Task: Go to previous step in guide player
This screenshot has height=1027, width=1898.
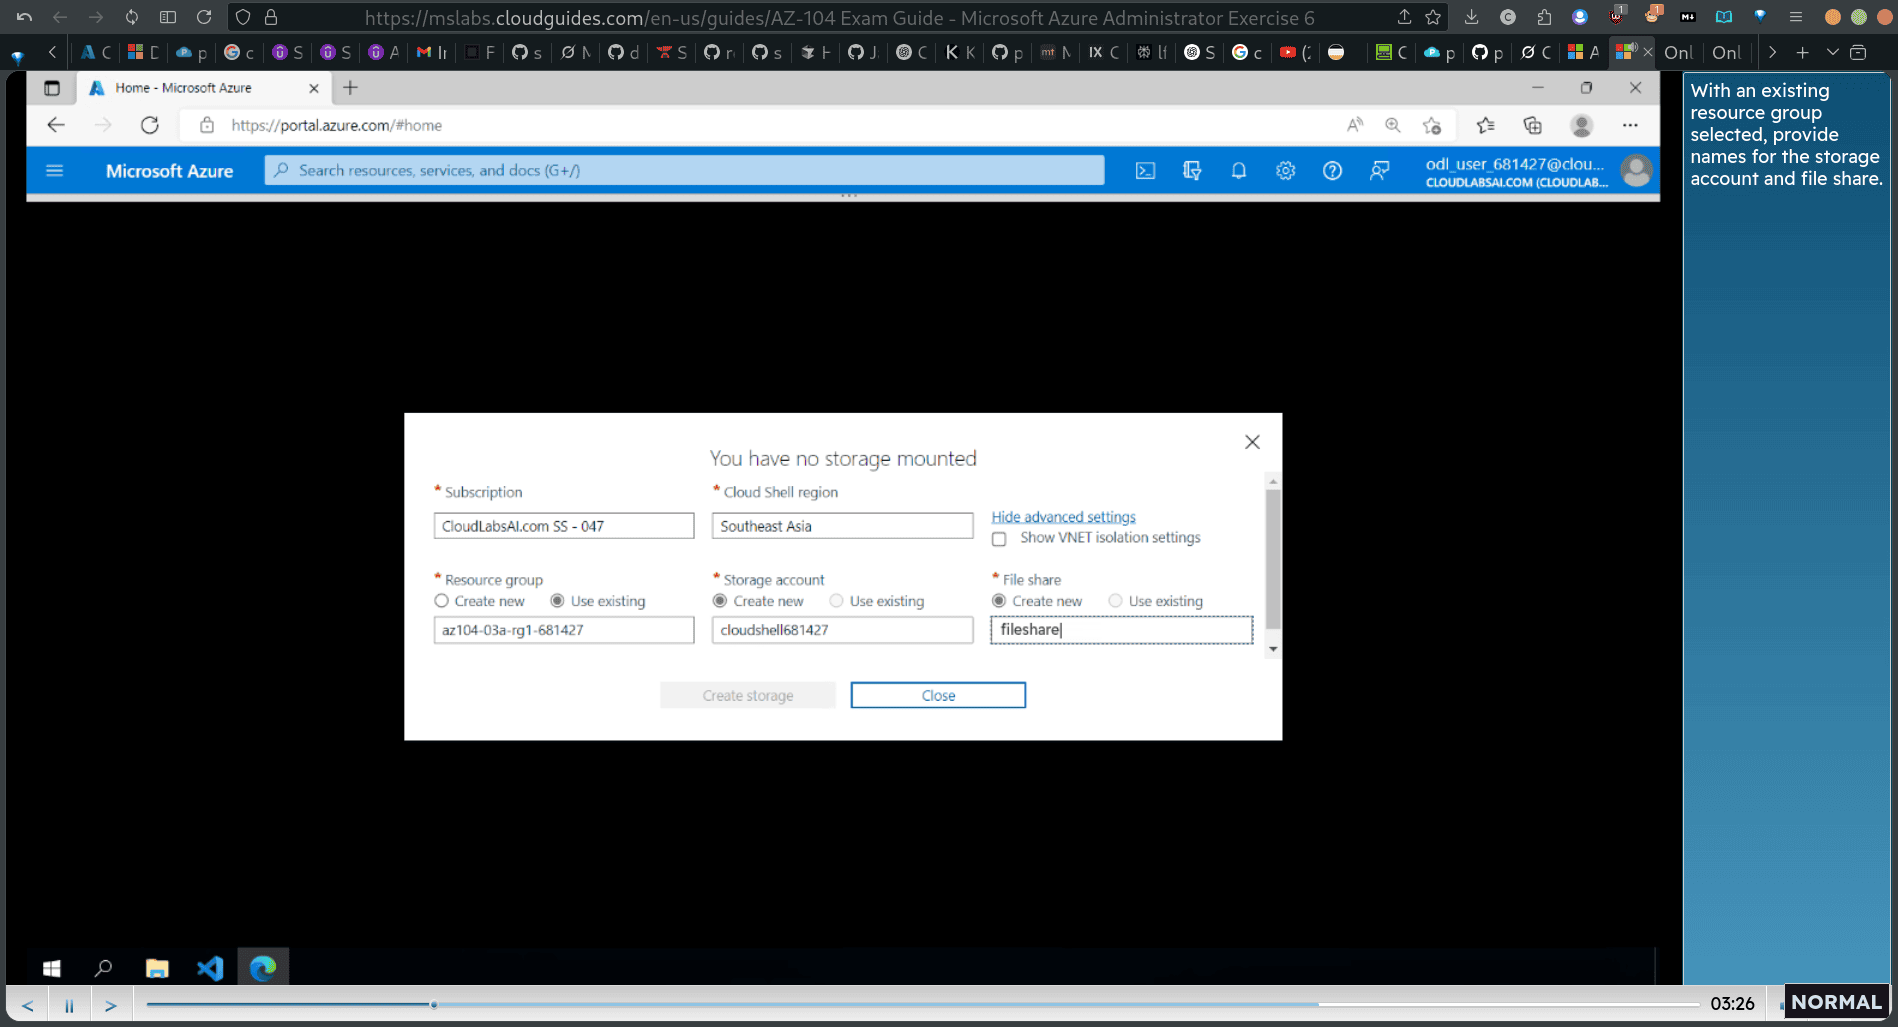Action: (27, 1005)
